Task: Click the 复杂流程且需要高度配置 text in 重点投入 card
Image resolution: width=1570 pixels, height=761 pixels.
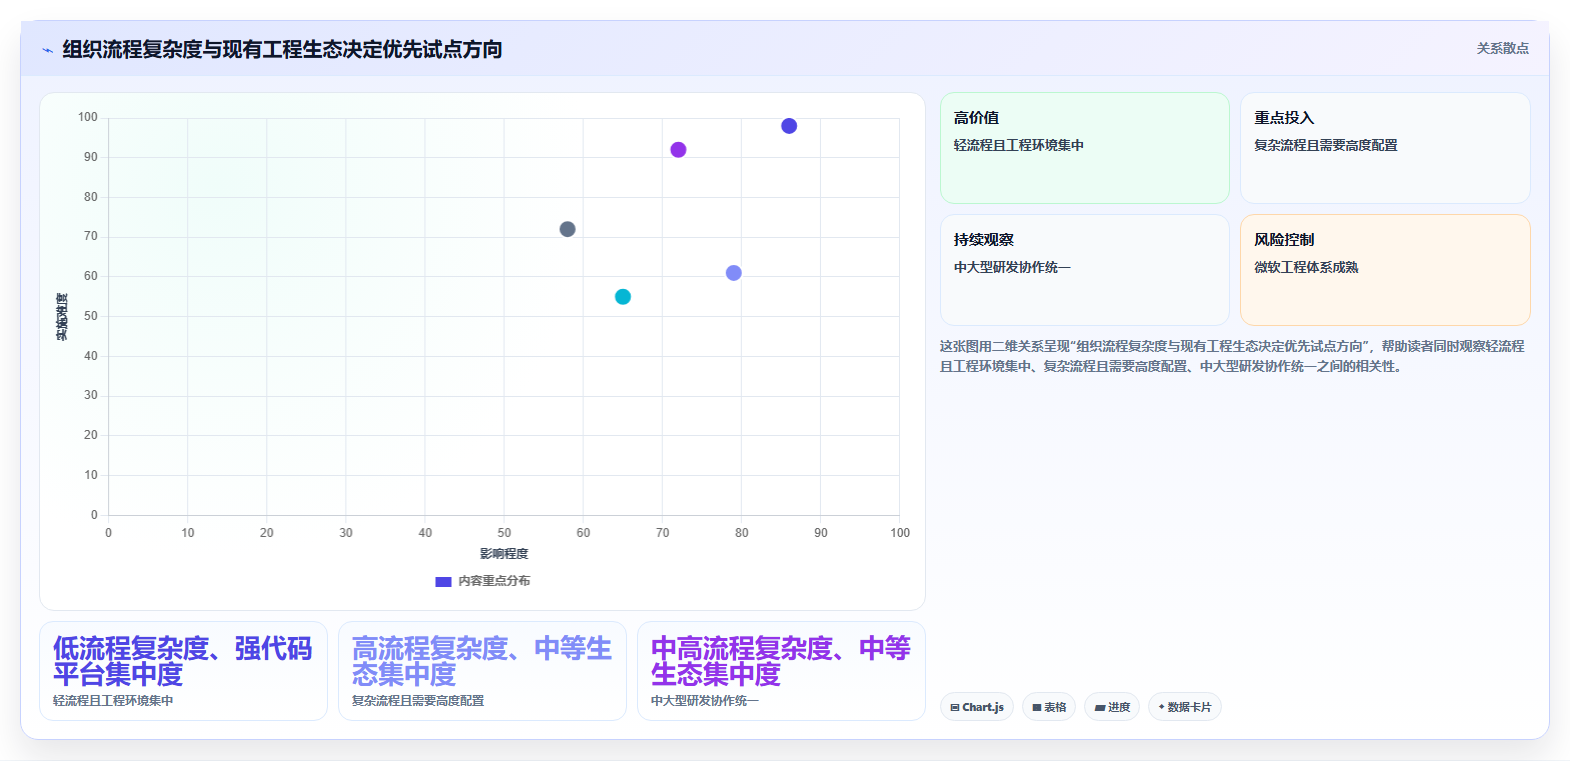Action: [1326, 145]
